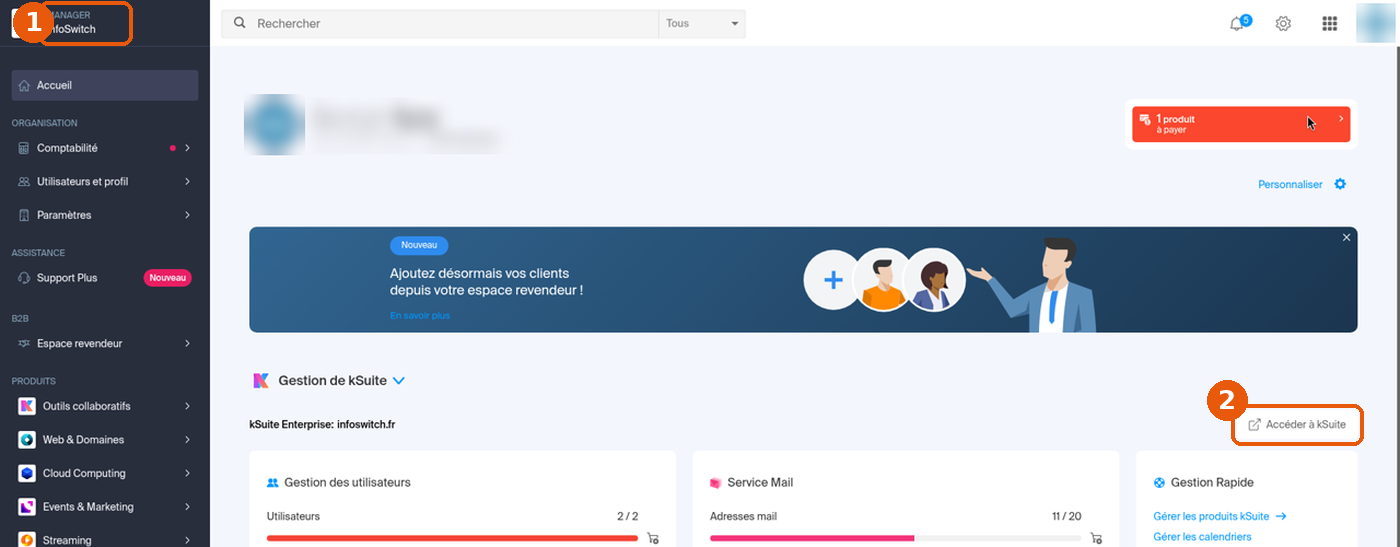Open settings gear in top bar

pyautogui.click(x=1283, y=24)
